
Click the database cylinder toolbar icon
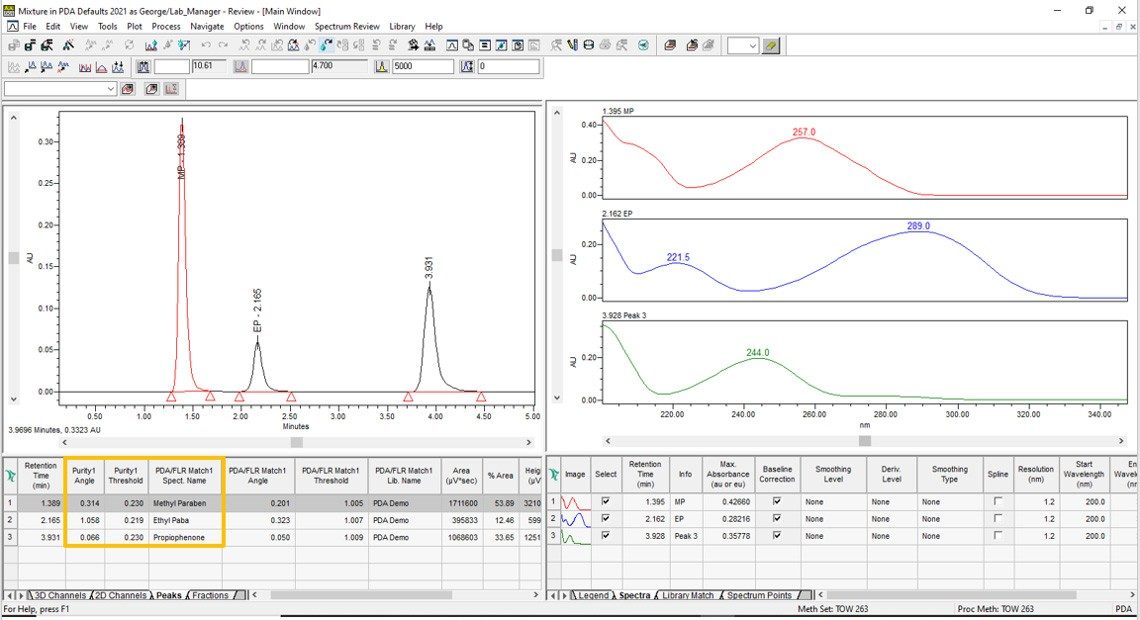point(589,45)
